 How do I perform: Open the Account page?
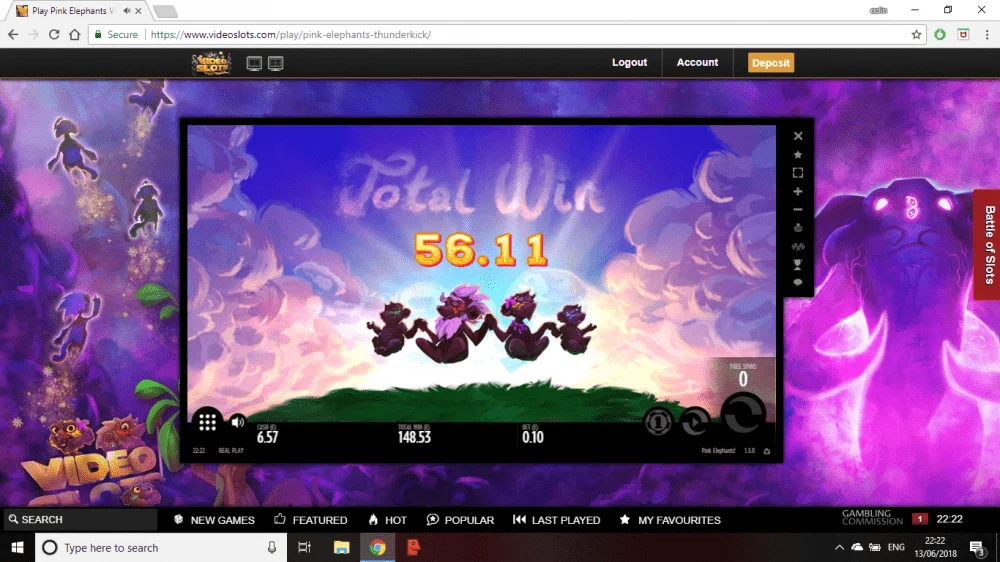pos(697,63)
